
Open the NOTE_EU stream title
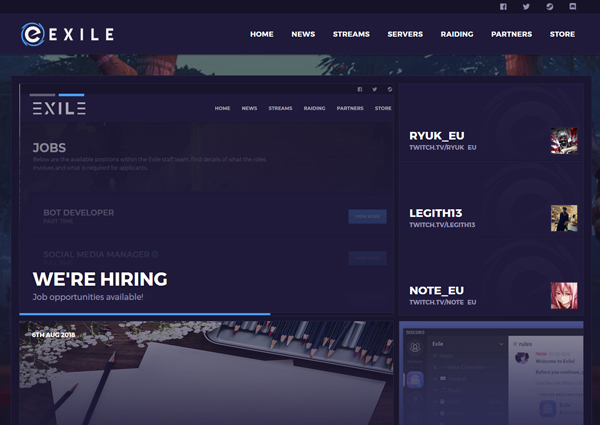436,290
